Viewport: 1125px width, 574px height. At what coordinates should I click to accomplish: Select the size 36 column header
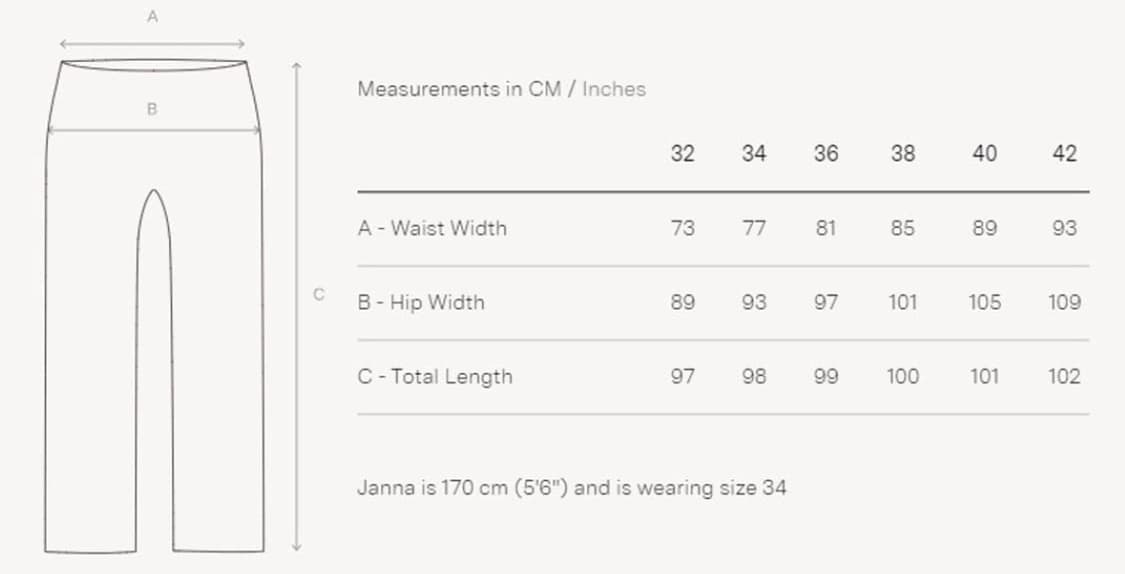[826, 154]
